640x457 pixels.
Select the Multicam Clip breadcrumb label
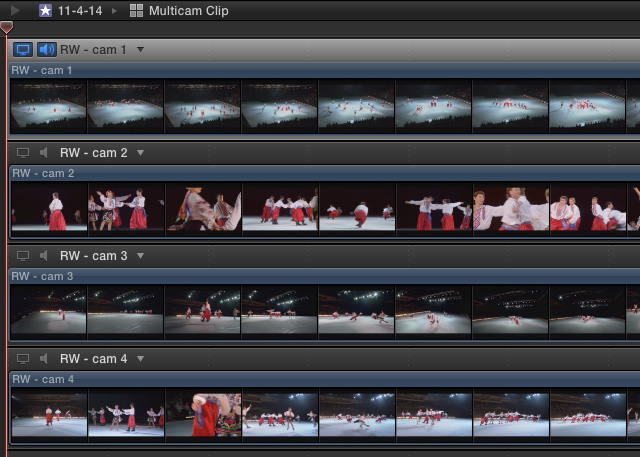pyautogui.click(x=189, y=11)
